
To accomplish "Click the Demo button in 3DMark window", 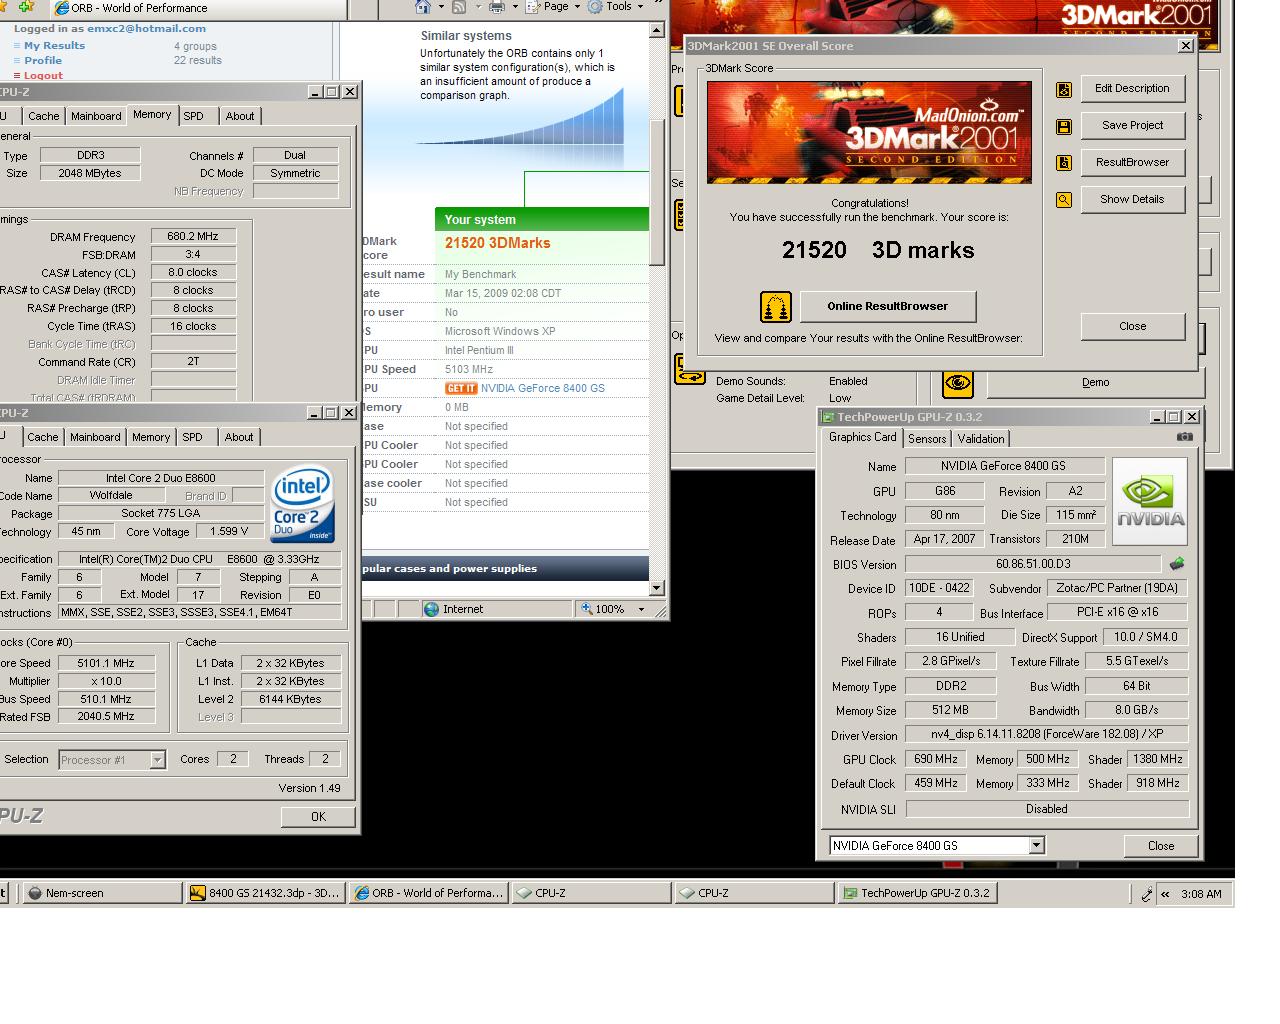I will (x=1096, y=382).
